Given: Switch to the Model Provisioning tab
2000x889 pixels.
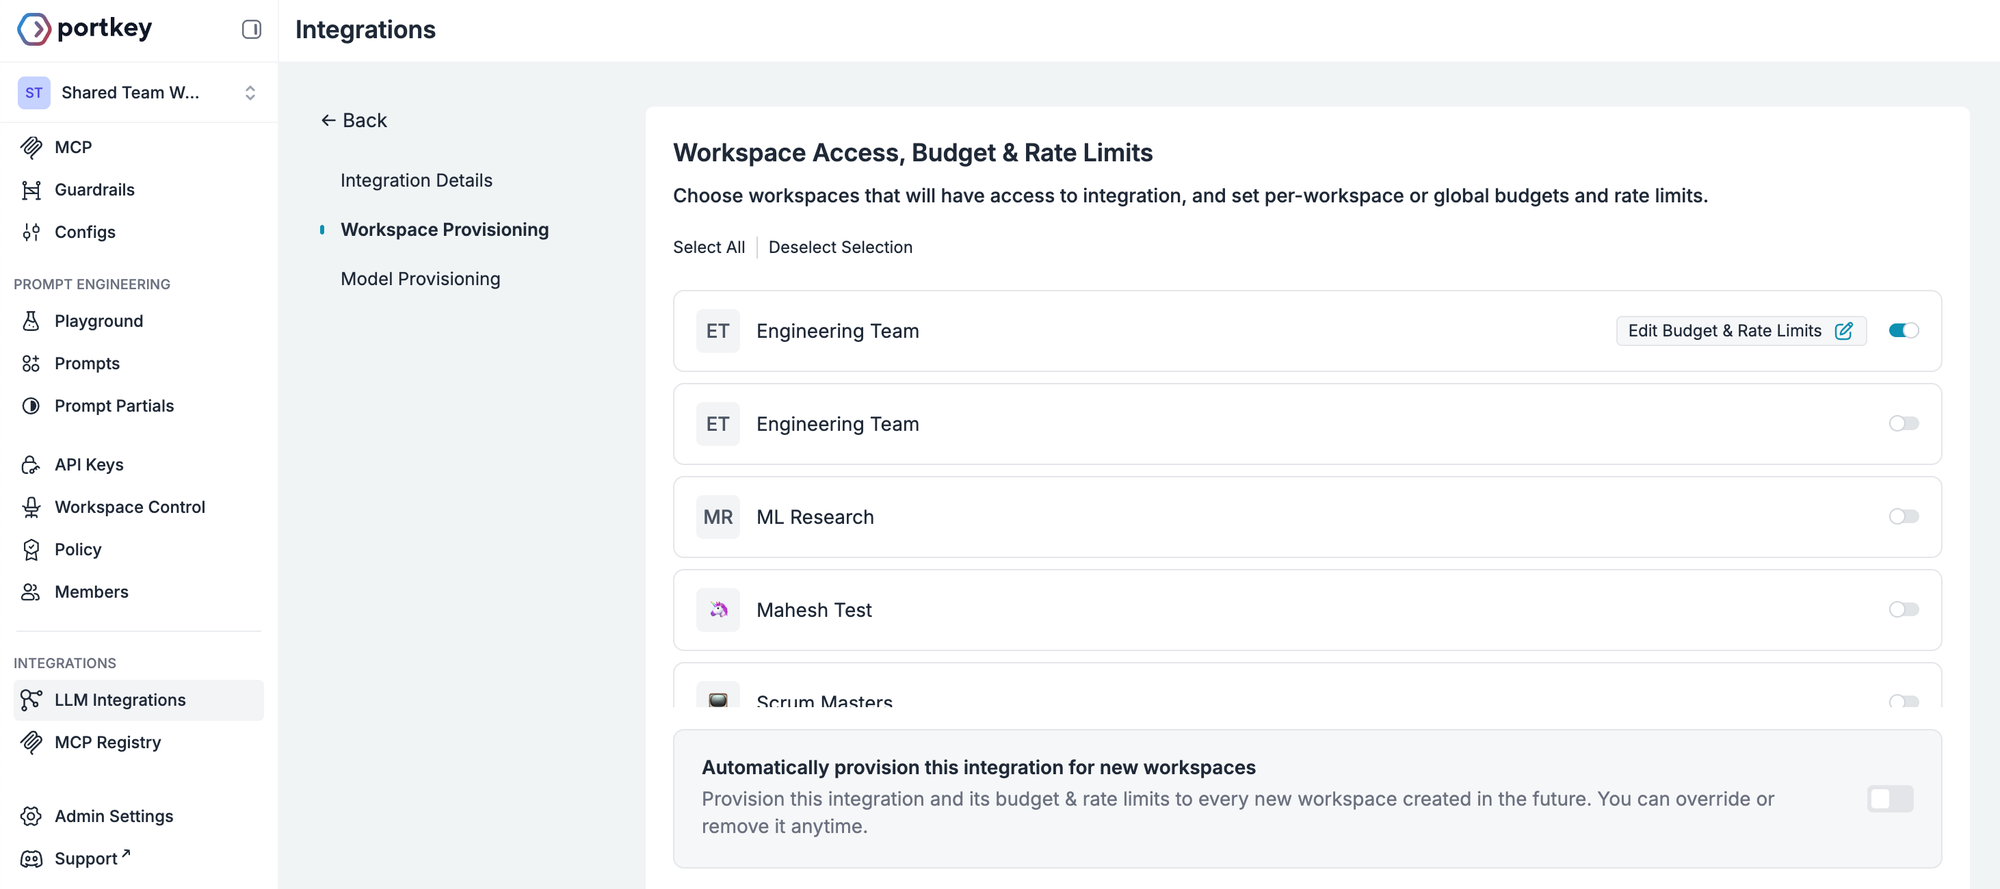Looking at the screenshot, I should click(420, 279).
